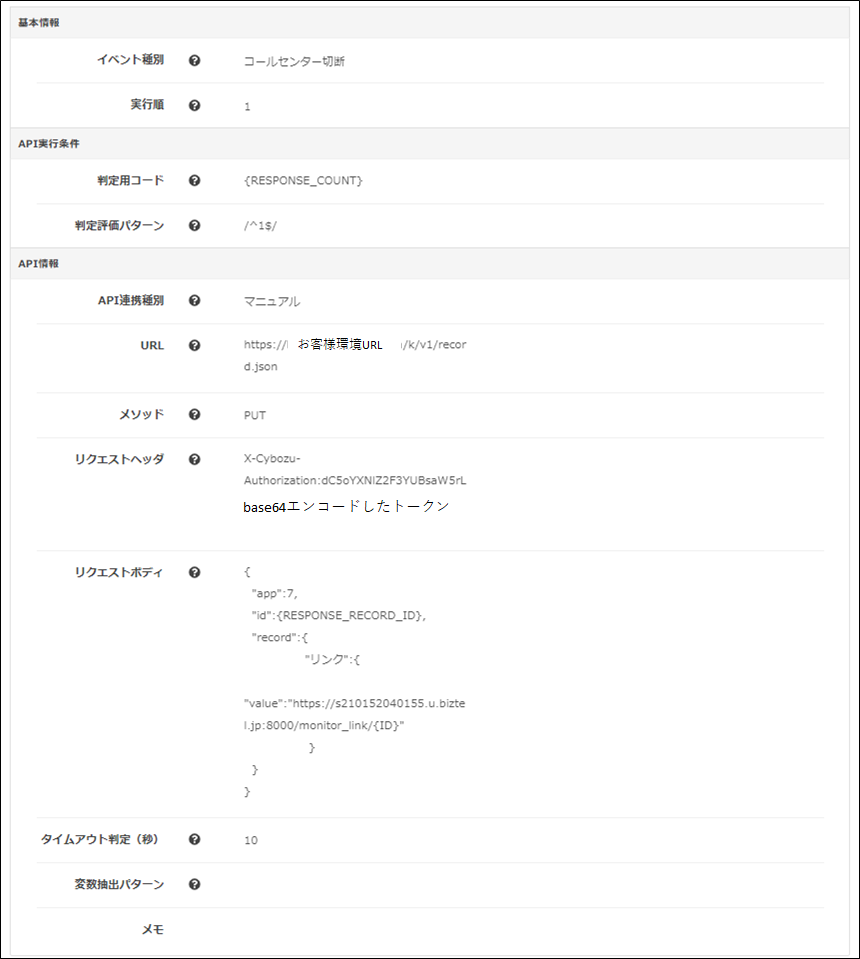Click help icon next to タイムアウト判定（秒）
This screenshot has height=959, width=860.
click(195, 839)
